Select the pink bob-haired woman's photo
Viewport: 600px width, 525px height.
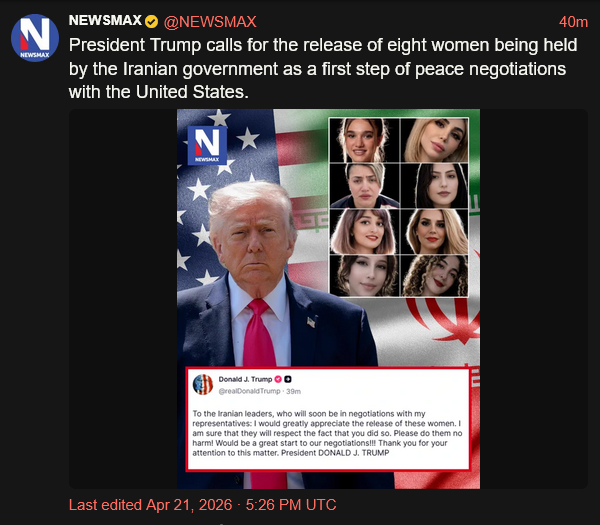[364, 232]
